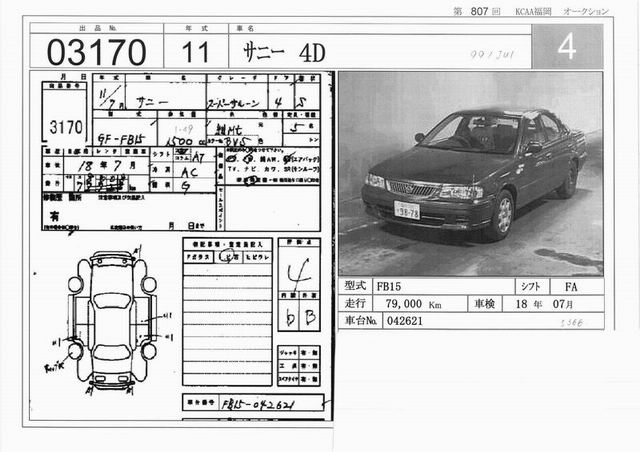This screenshot has height=452, width=640.
Task: Click the lot number 03170 header box
Action: (89, 51)
